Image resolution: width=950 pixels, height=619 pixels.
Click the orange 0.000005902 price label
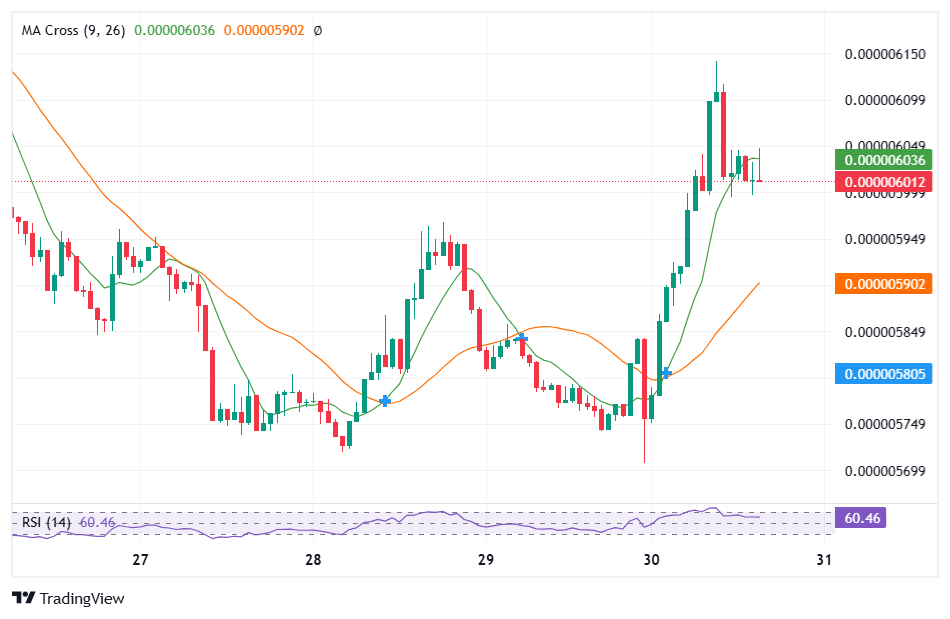click(883, 284)
